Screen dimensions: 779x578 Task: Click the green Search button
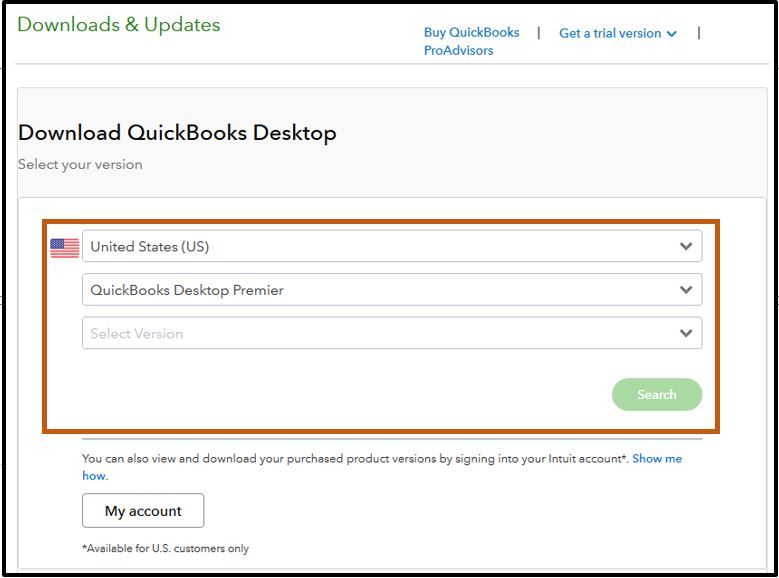pyautogui.click(x=657, y=395)
